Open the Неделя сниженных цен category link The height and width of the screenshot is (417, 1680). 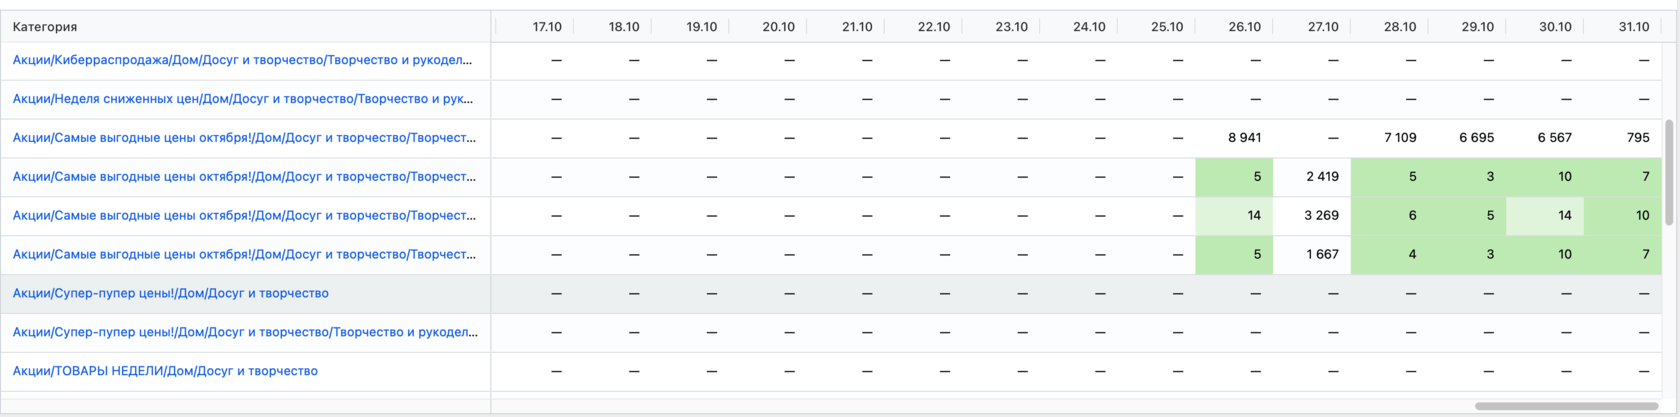242,99
